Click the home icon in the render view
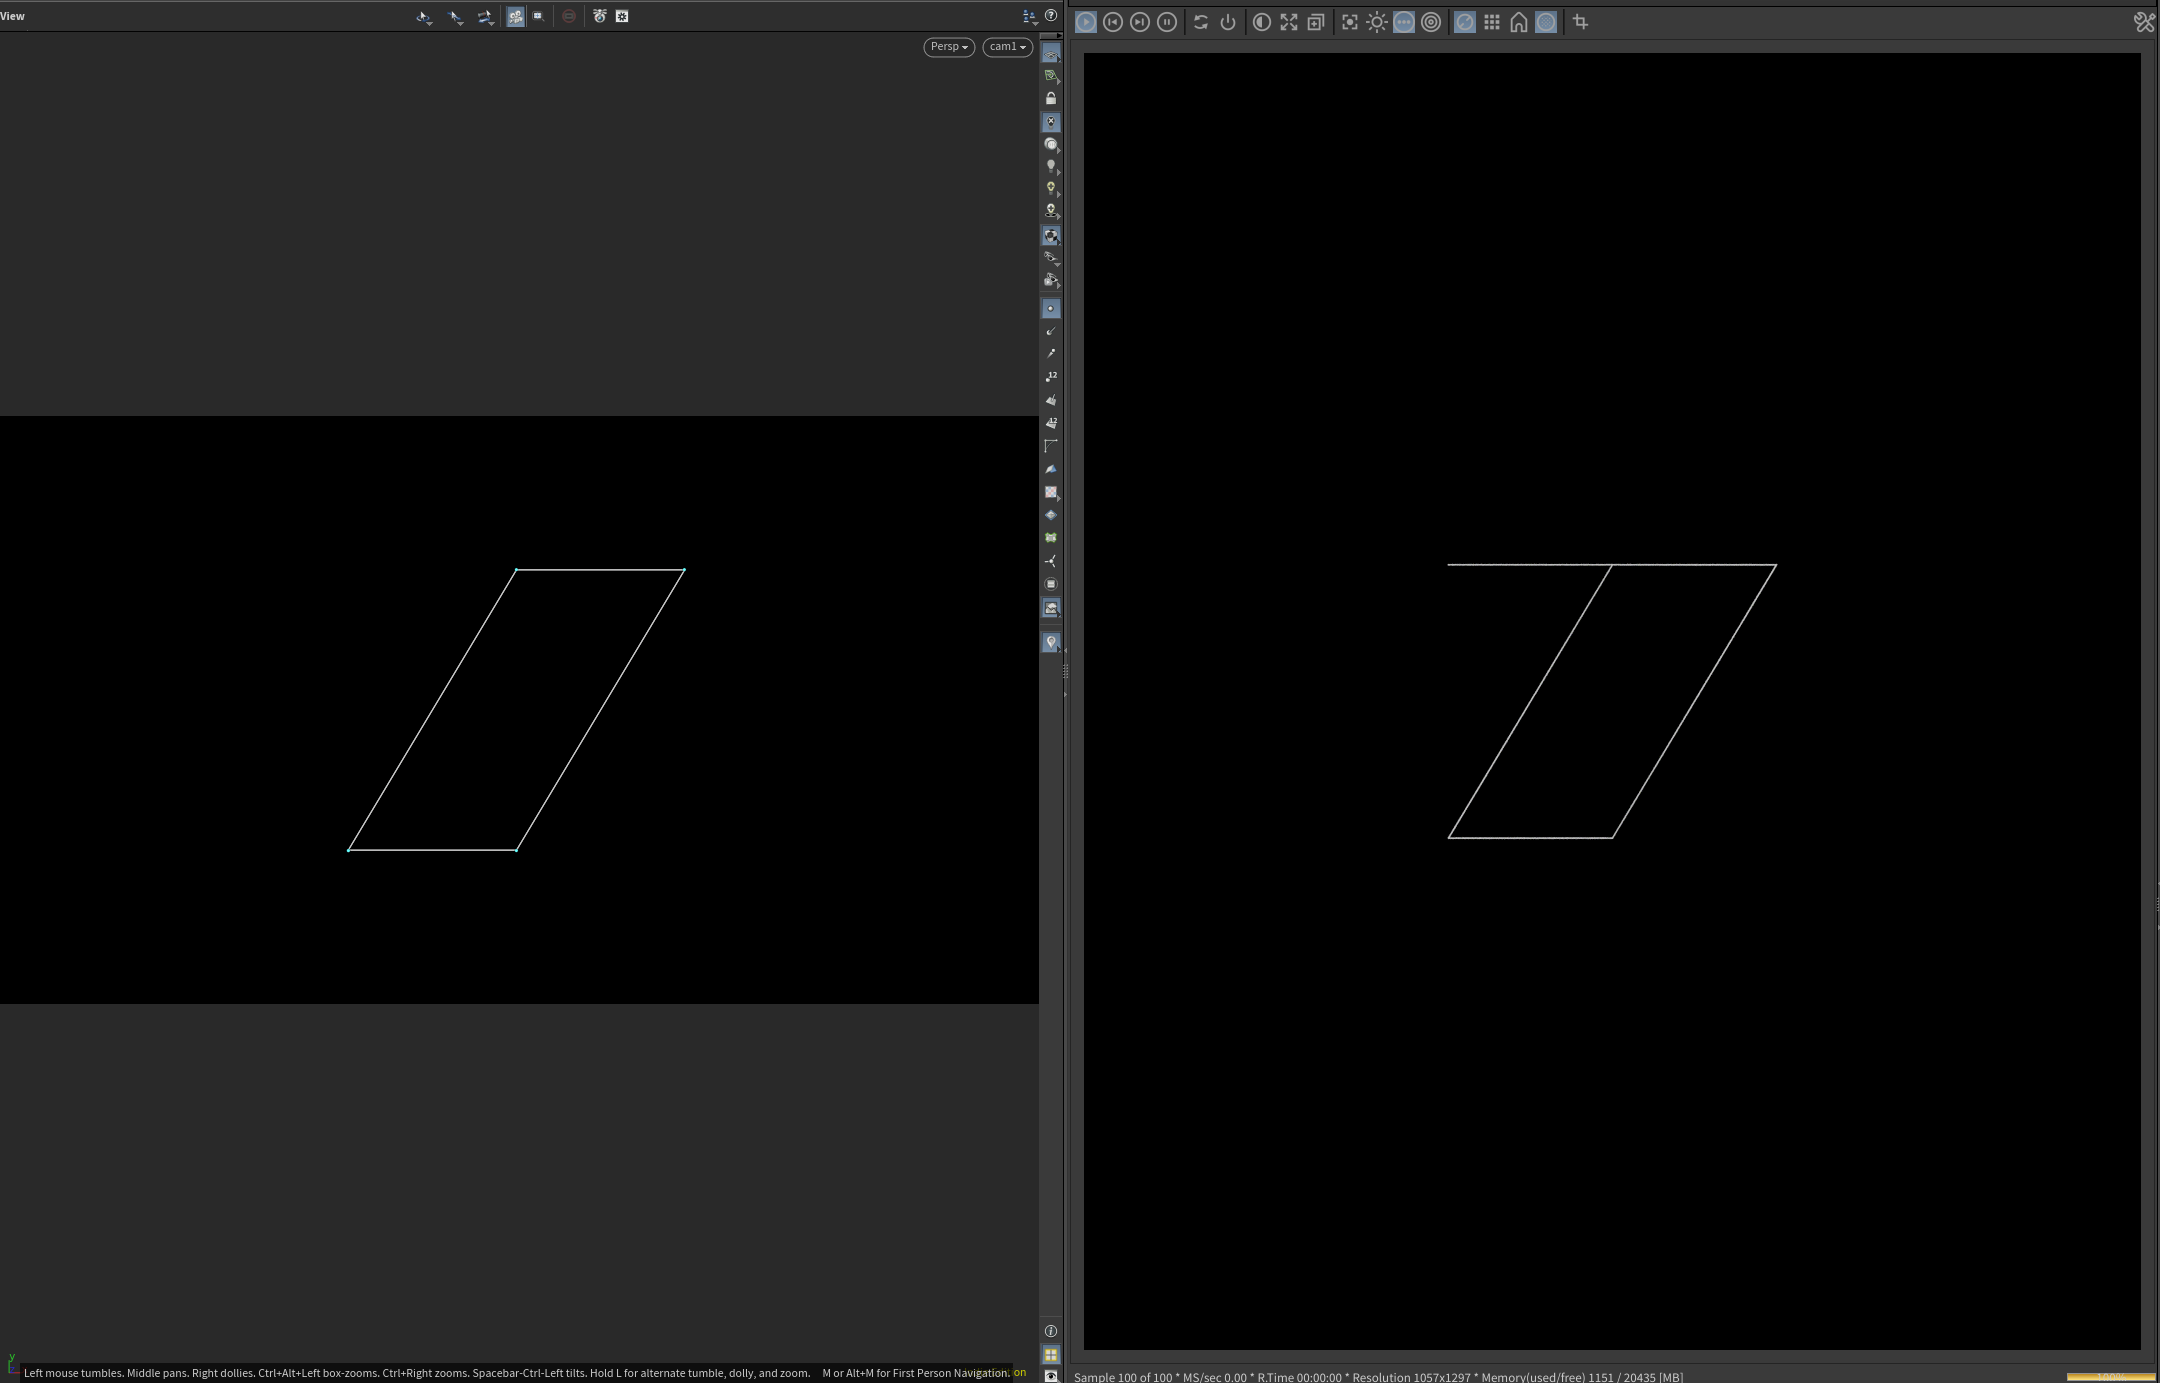Image resolution: width=2160 pixels, height=1383 pixels. point(1518,22)
